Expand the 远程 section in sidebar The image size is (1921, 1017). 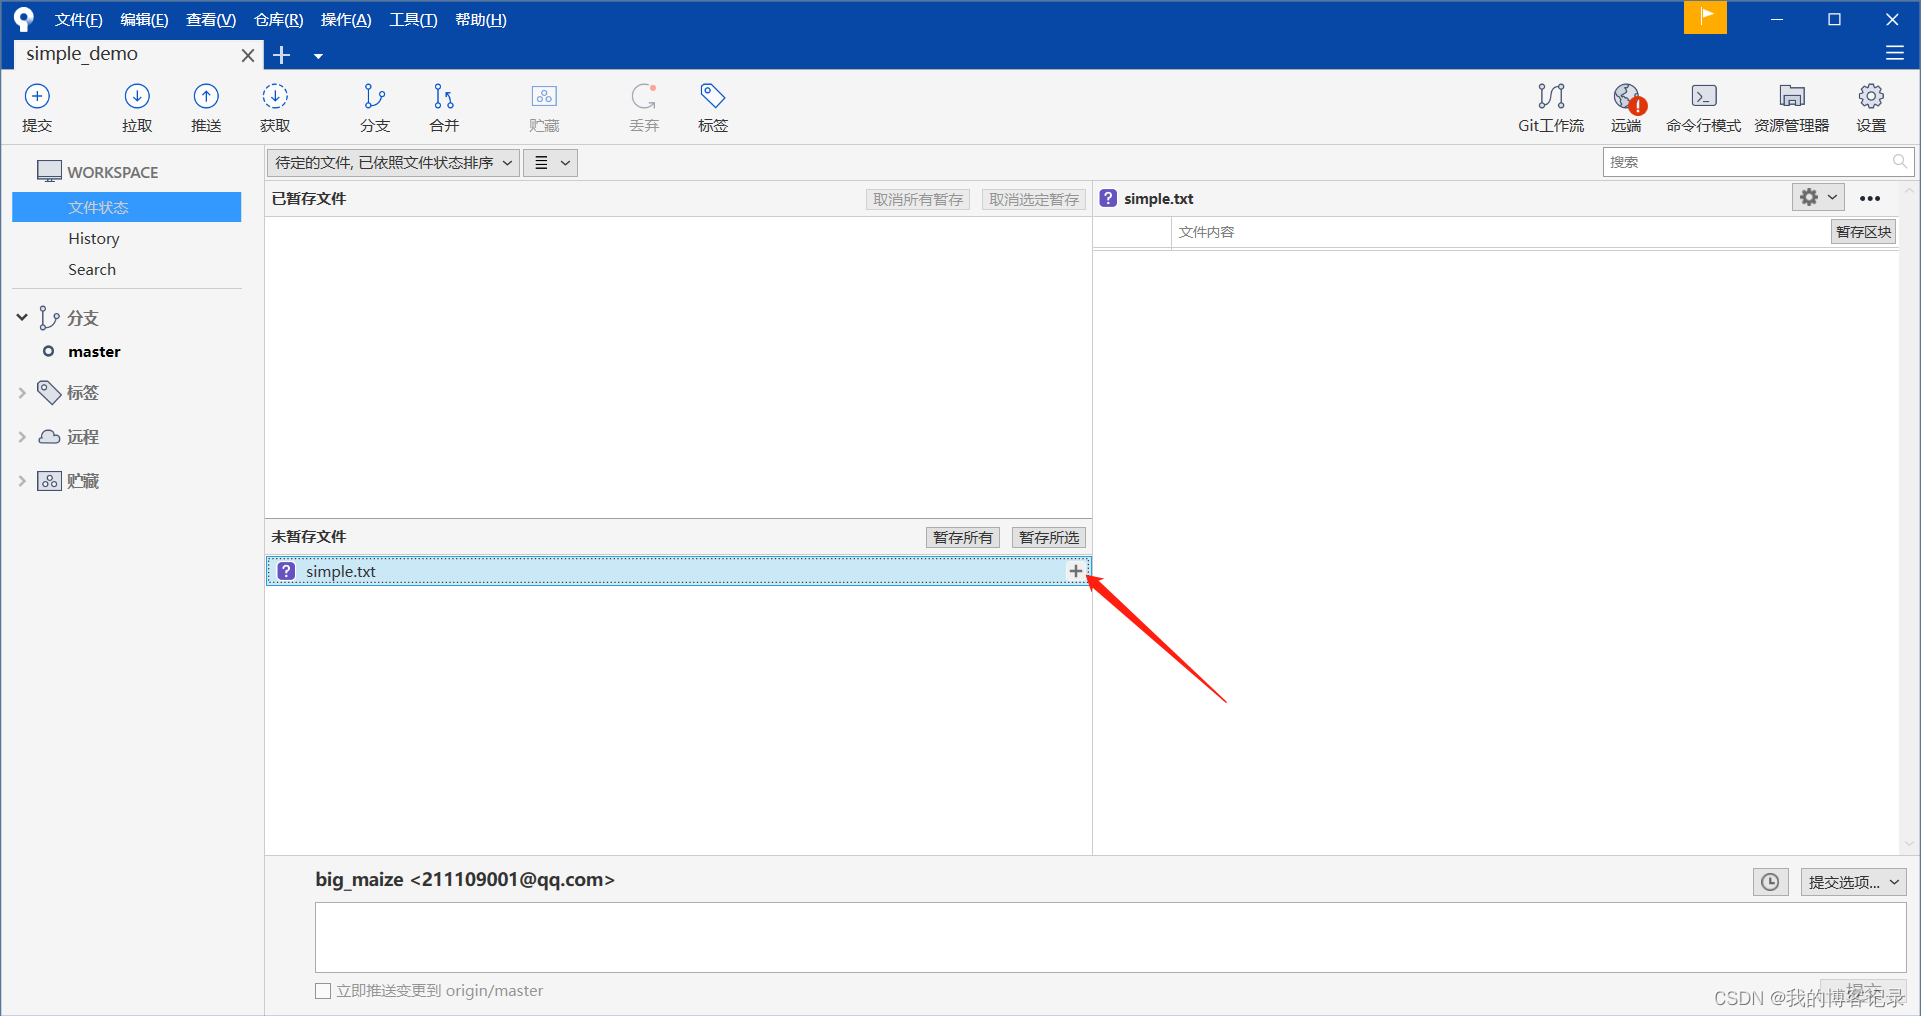[22, 437]
